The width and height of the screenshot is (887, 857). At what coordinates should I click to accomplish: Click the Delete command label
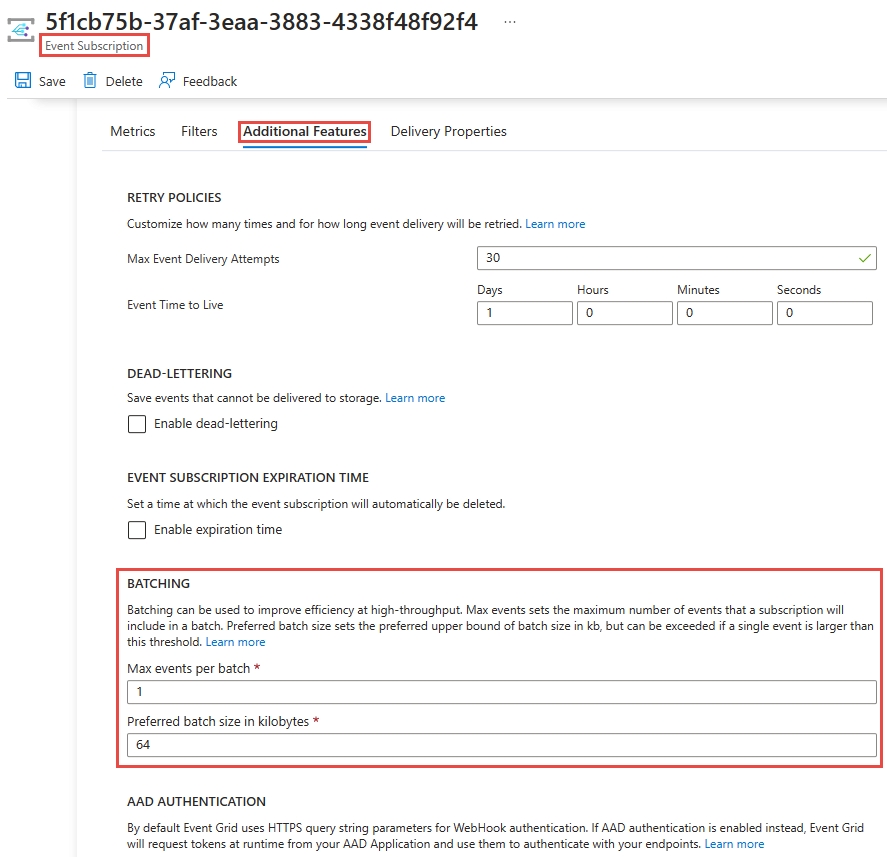pos(124,81)
